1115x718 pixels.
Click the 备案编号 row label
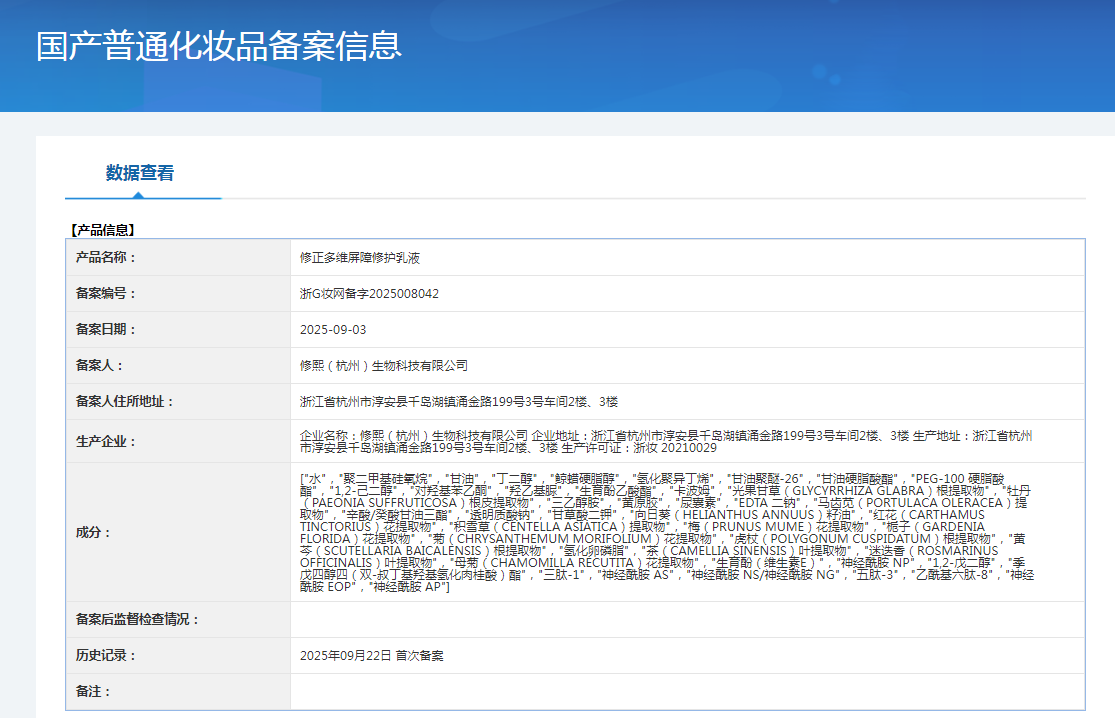[x=106, y=294]
